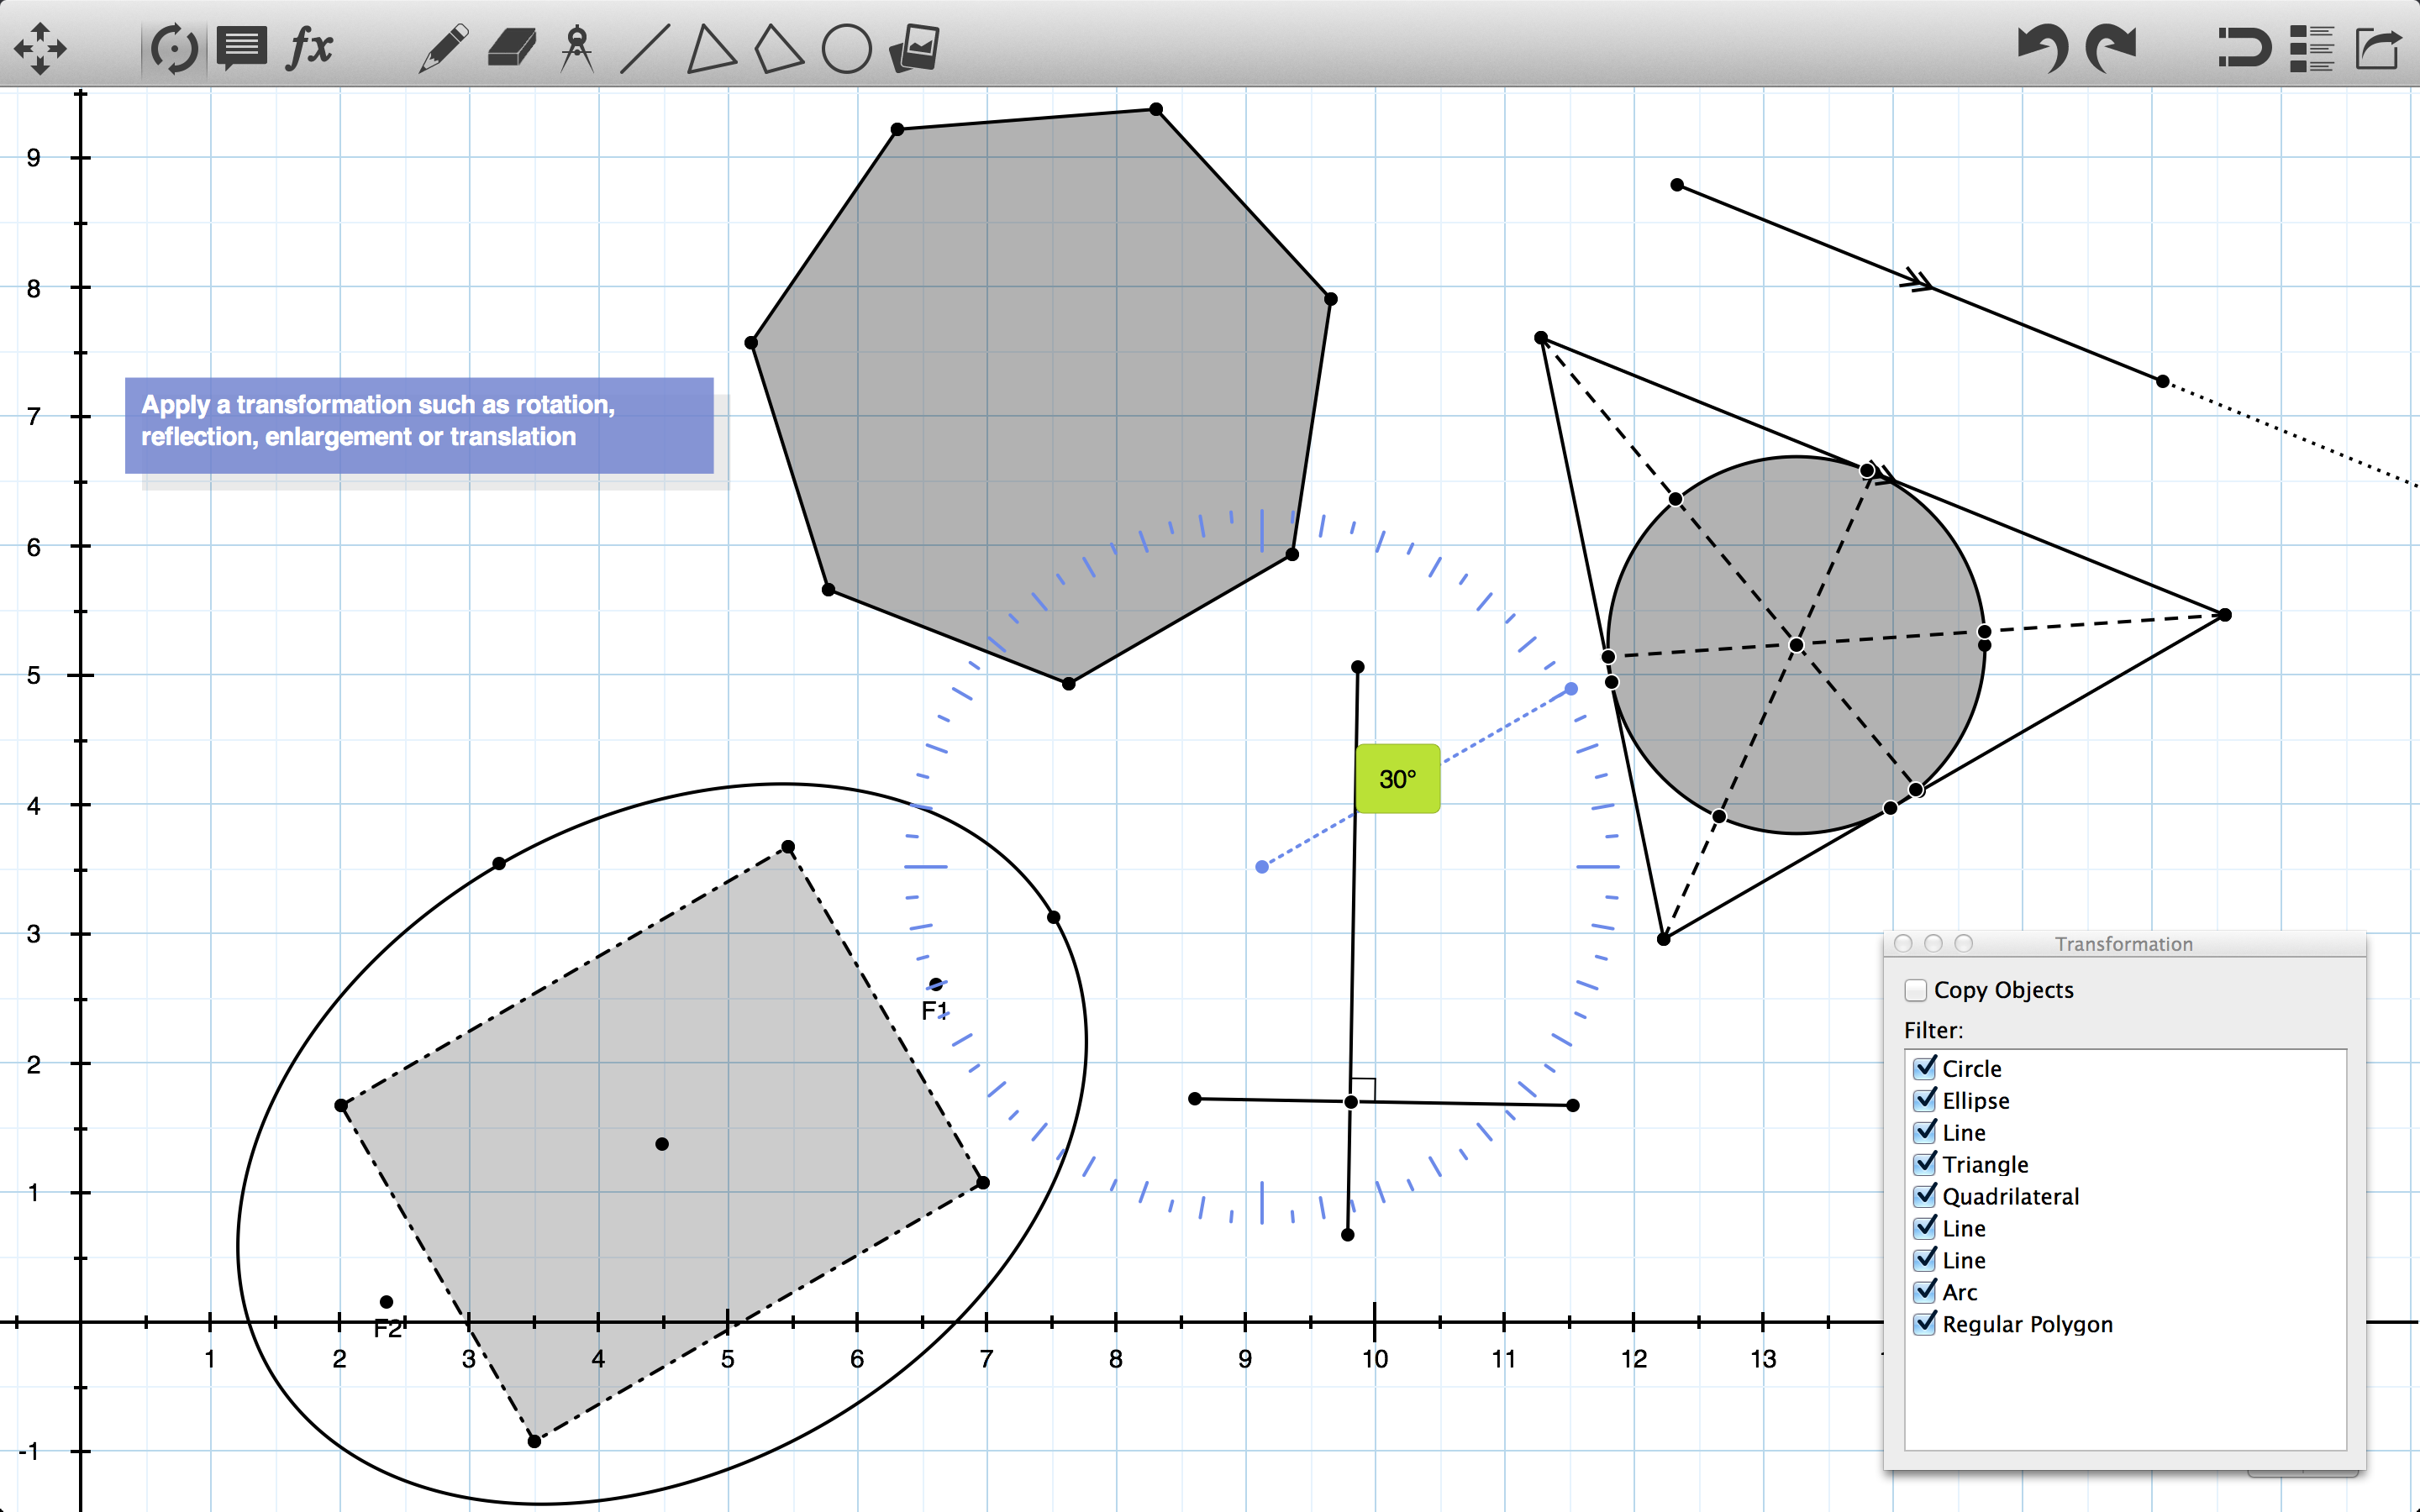Select the text annotation tool
This screenshot has width=2420, height=1512.
(241, 48)
